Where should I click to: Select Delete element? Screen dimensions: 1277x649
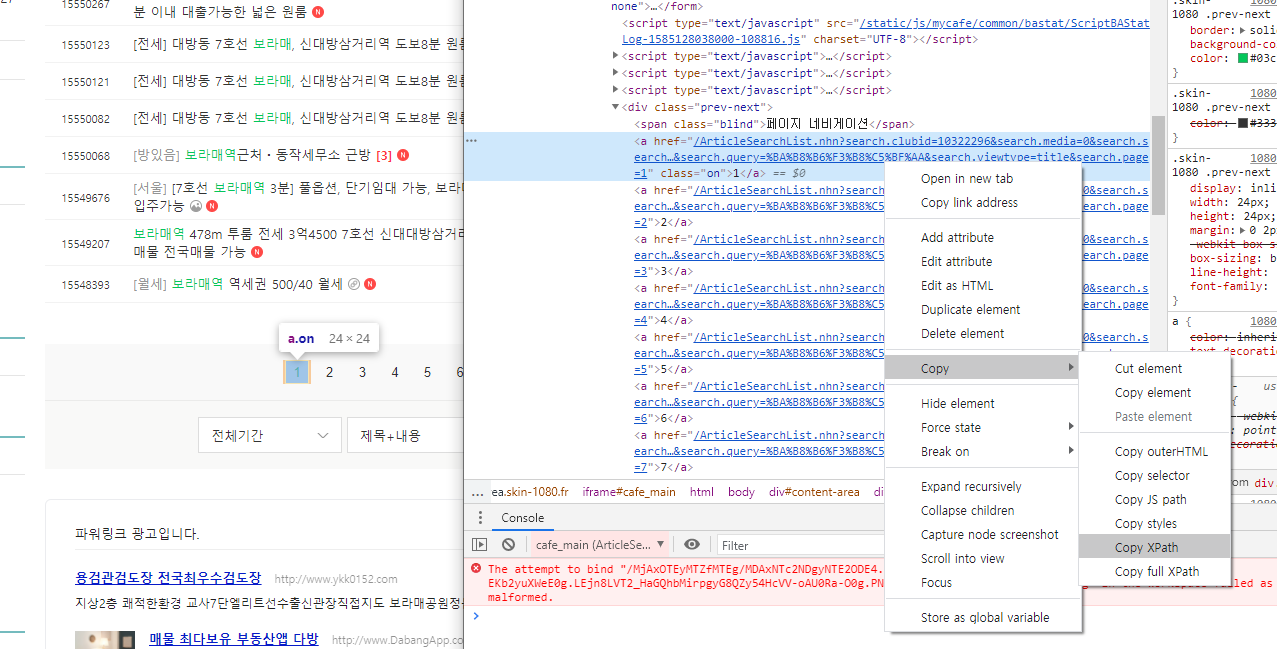coord(983,333)
